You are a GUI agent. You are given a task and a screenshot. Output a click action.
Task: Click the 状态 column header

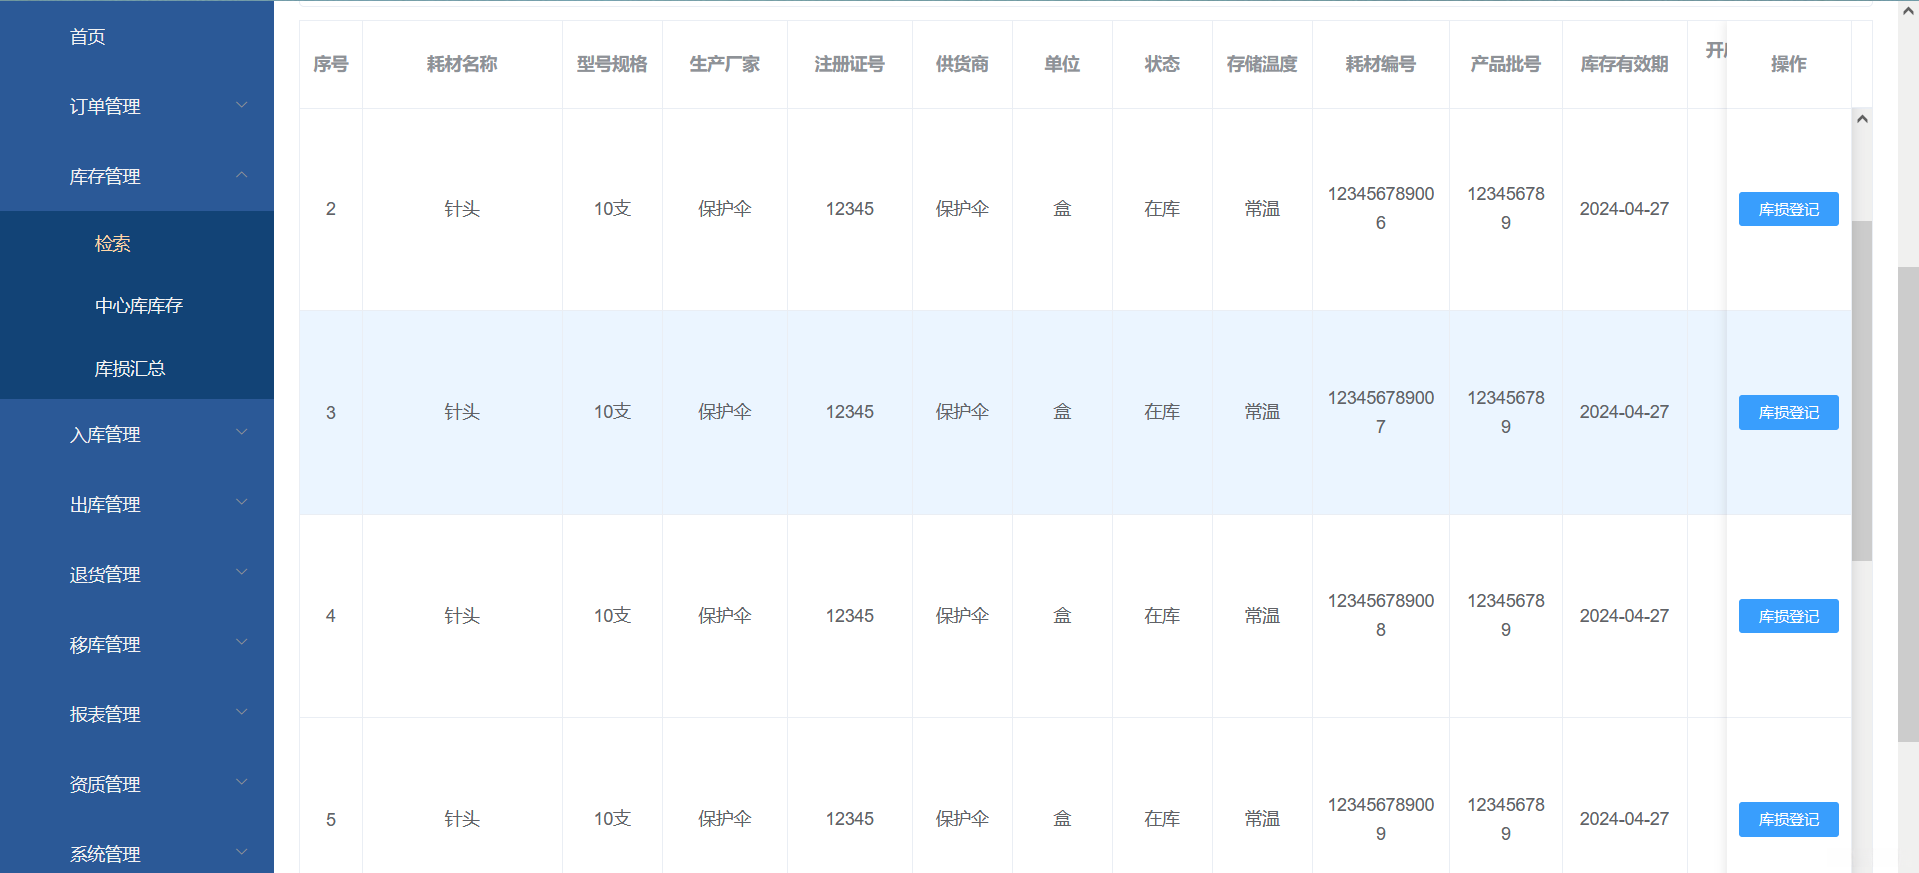tap(1162, 64)
